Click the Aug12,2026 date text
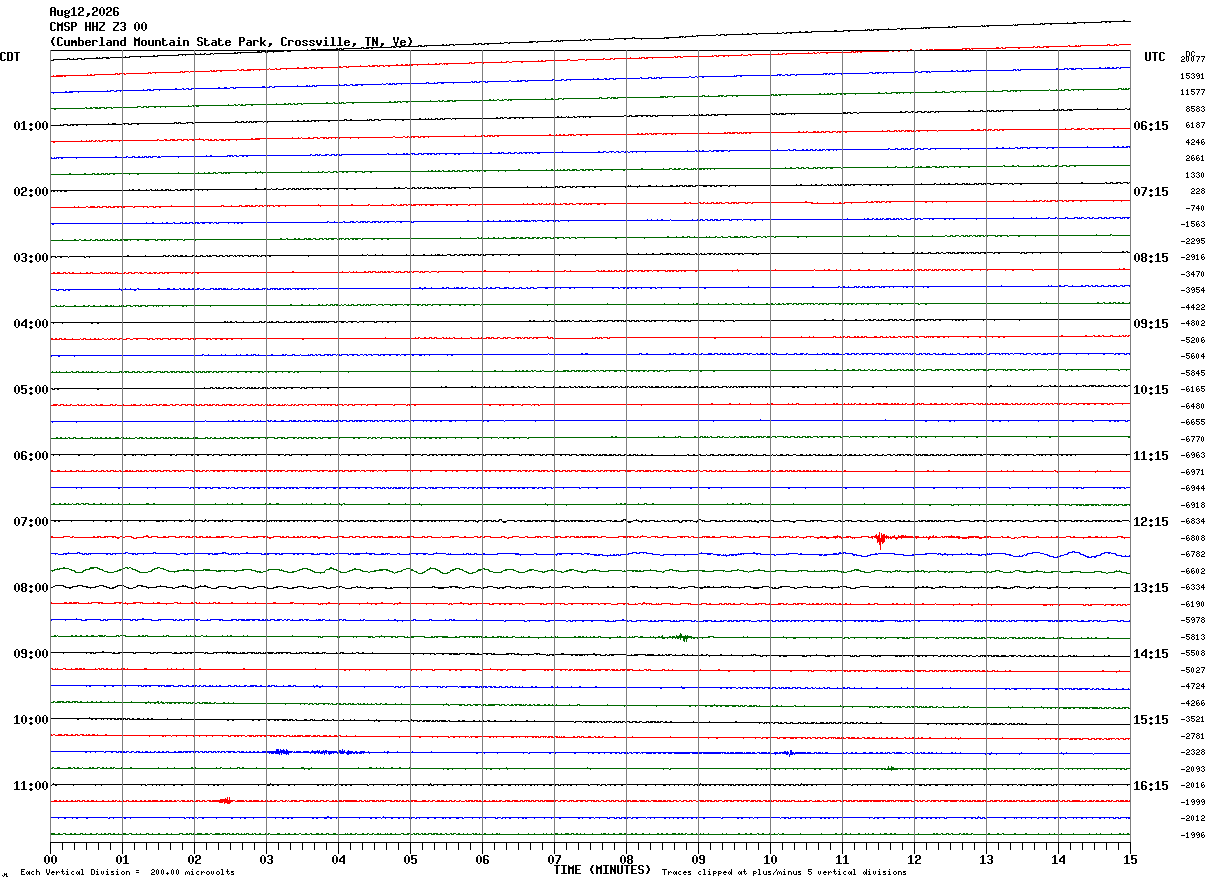 pos(84,12)
